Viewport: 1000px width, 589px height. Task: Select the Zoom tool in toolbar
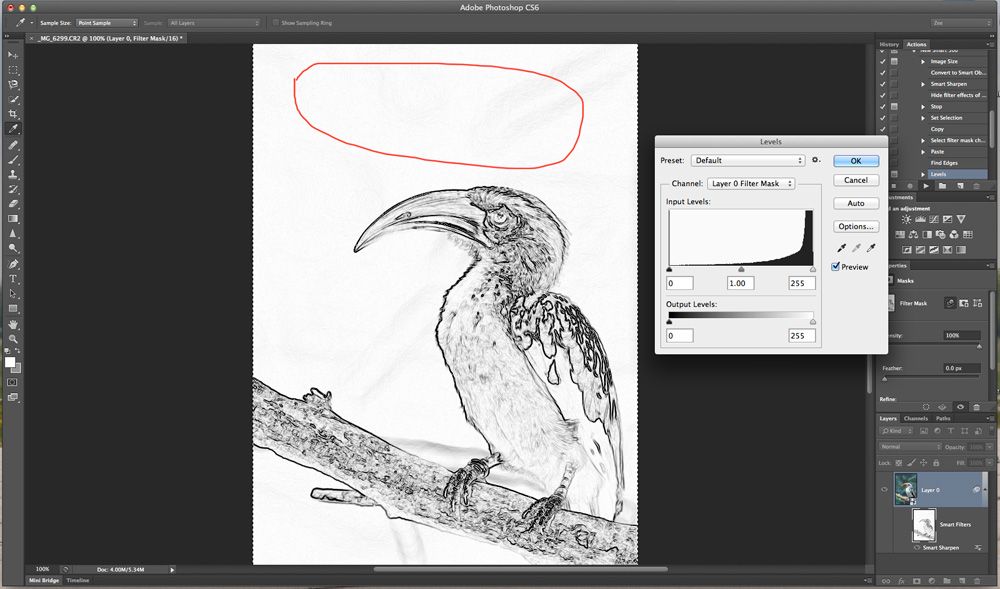pos(13,339)
